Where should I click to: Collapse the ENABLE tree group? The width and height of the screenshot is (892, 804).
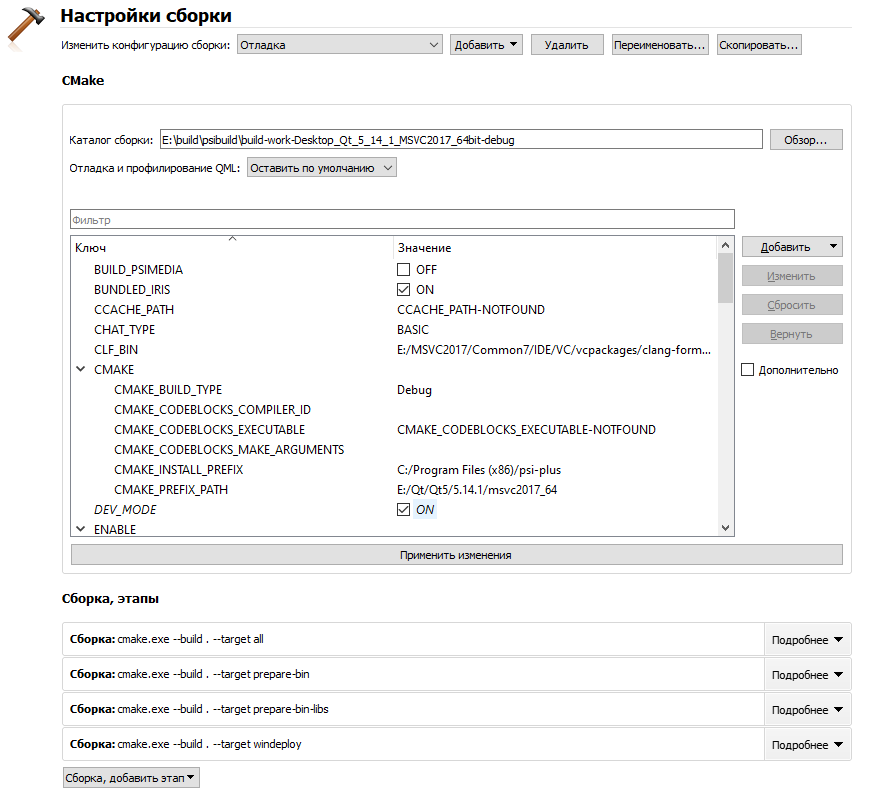click(81, 530)
